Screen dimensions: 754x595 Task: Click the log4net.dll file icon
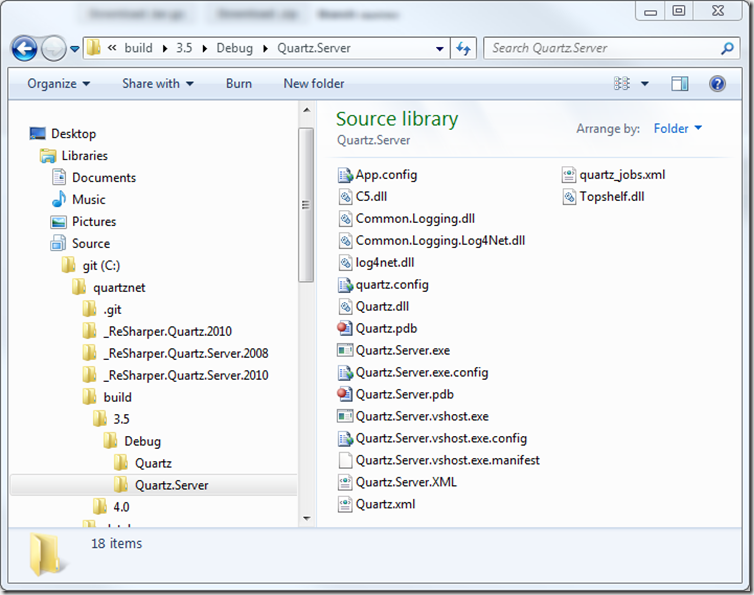(x=345, y=263)
